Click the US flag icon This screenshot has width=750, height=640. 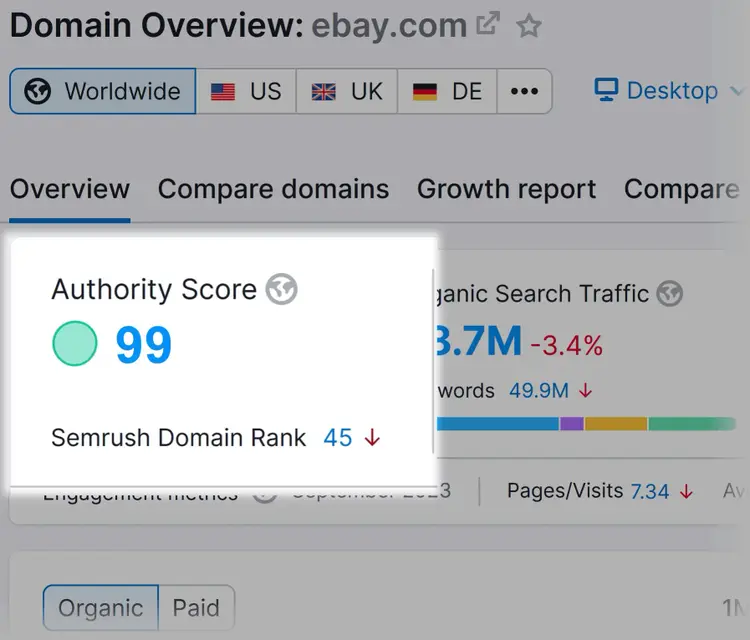pyautogui.click(x=223, y=91)
